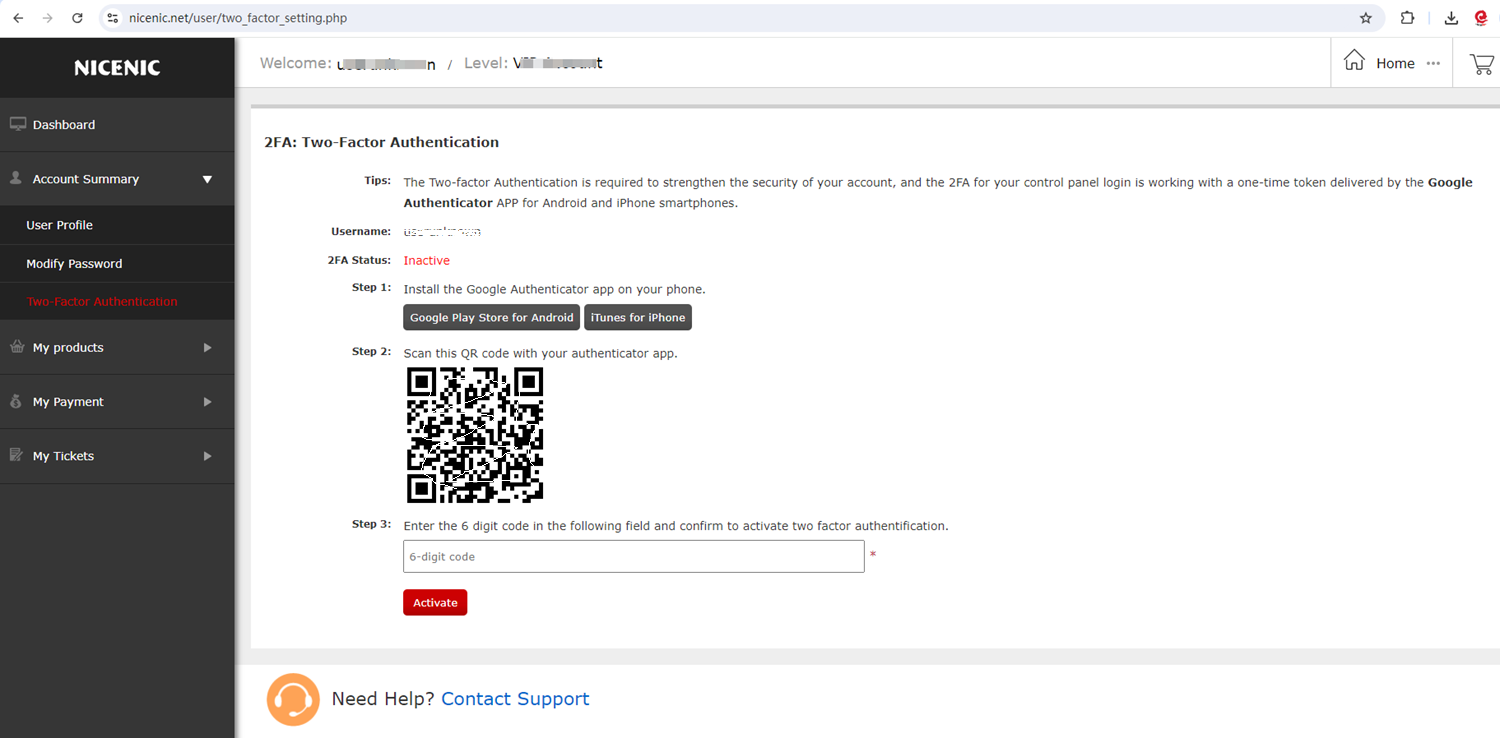Viewport: 1500px width, 738px height.
Task: Click Google Play Store for Android button
Action: tap(492, 317)
